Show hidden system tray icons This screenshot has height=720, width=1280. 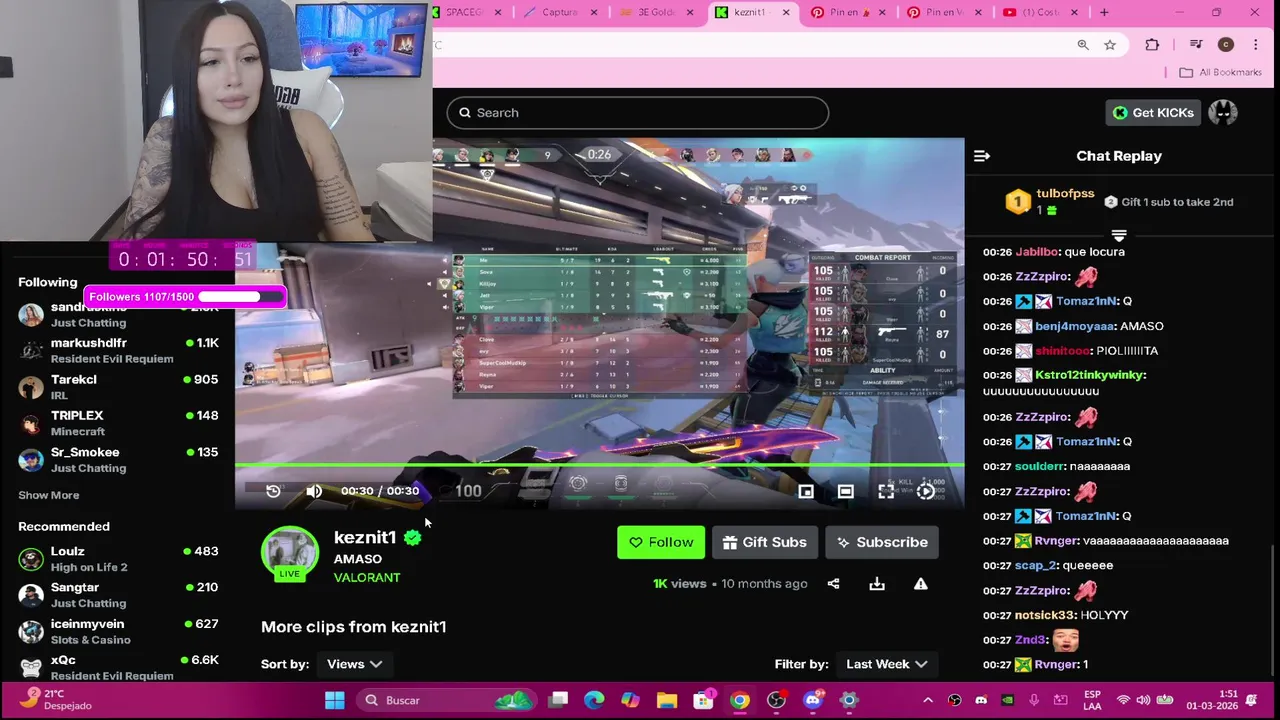pyautogui.click(x=928, y=700)
